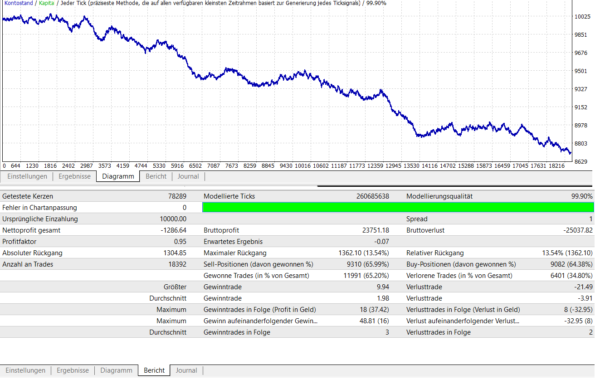
Task: Click the Spread label
Action: click(417, 219)
